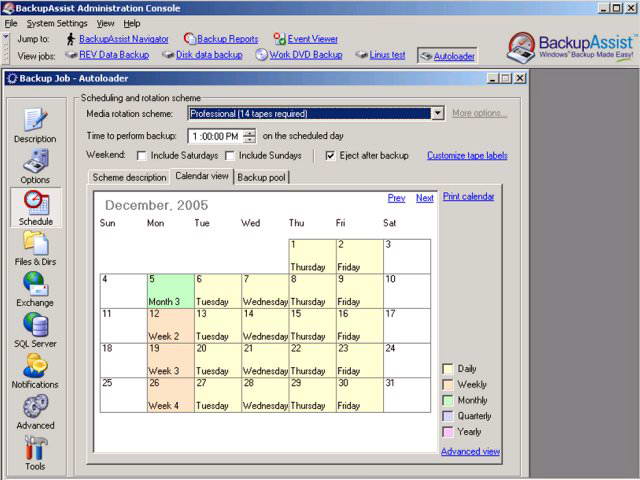The image size is (640, 480).
Task: Open the File menu
Action: pos(11,24)
